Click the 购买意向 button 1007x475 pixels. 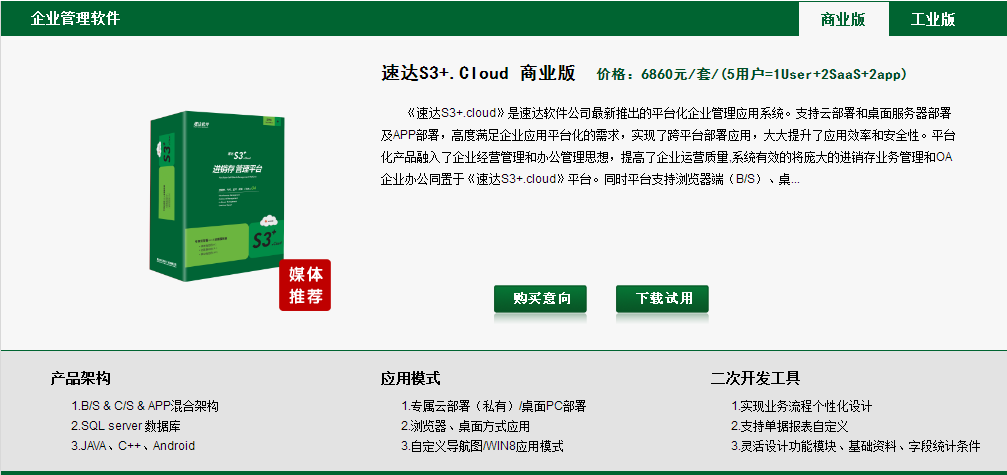[540, 298]
